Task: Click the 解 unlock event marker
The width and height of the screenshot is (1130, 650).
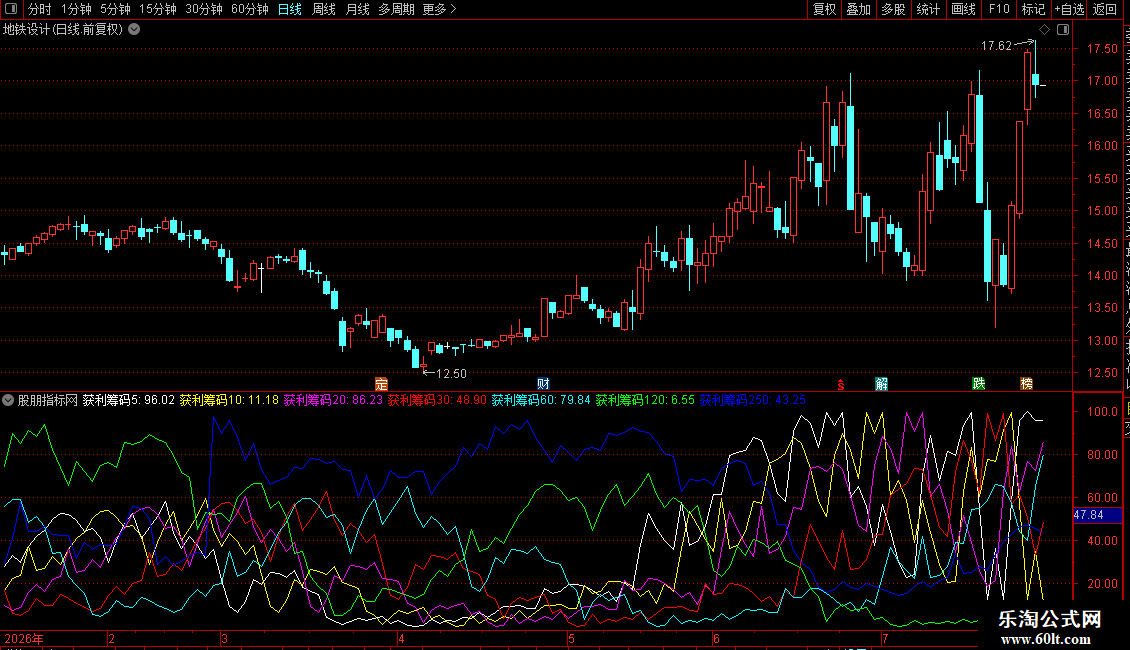Action: [x=881, y=384]
